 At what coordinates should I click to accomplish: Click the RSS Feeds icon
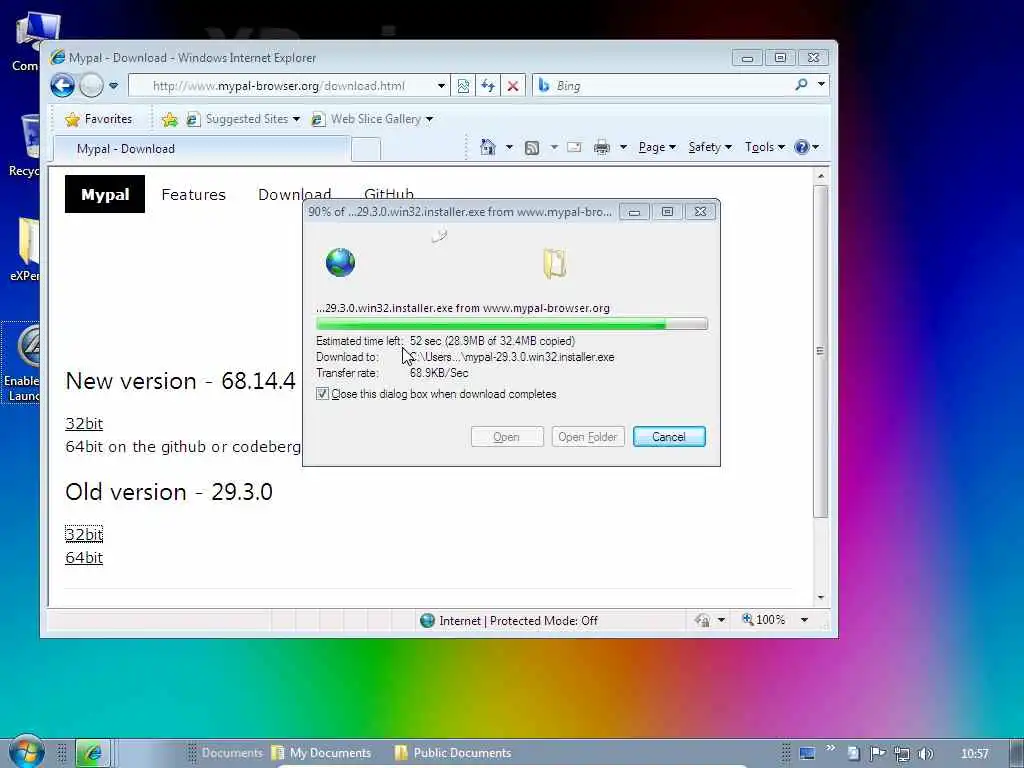532,148
